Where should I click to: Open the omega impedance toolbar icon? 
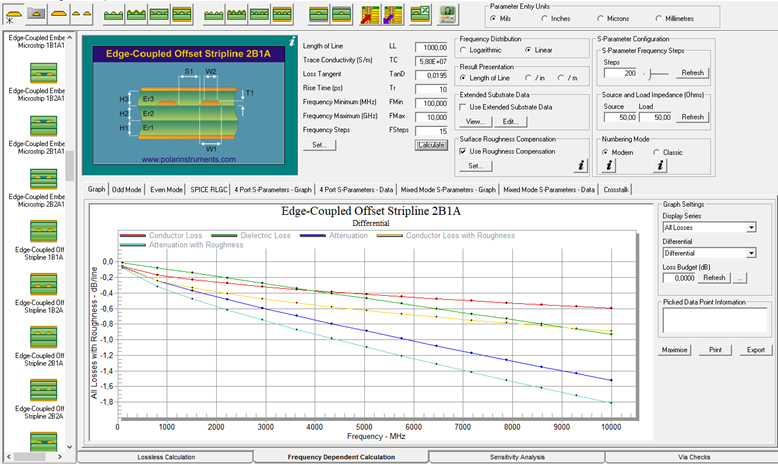[x=448, y=15]
